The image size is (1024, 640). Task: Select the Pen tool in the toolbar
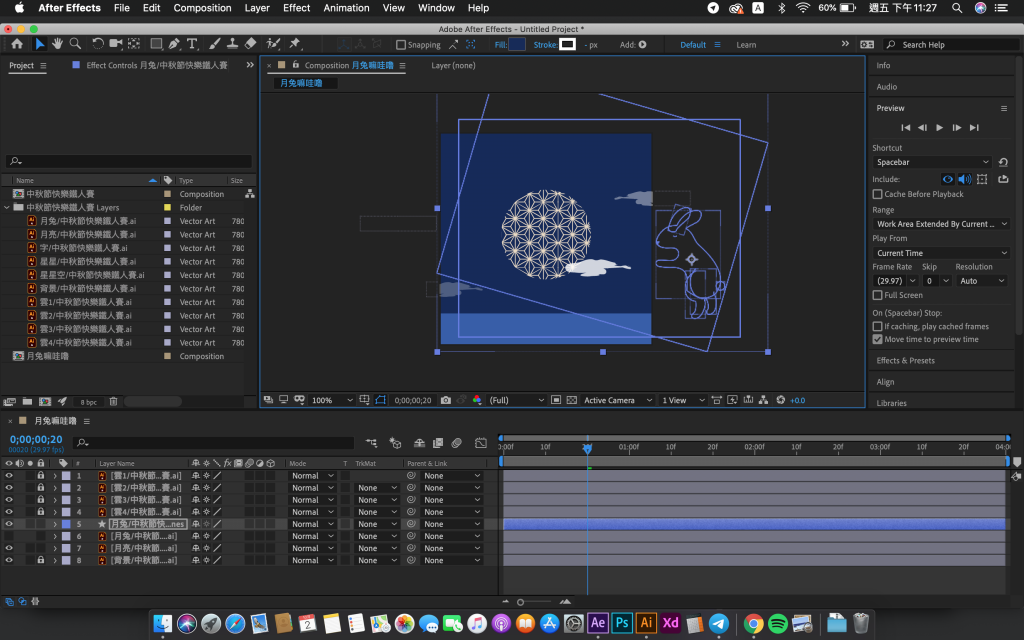pyautogui.click(x=174, y=44)
